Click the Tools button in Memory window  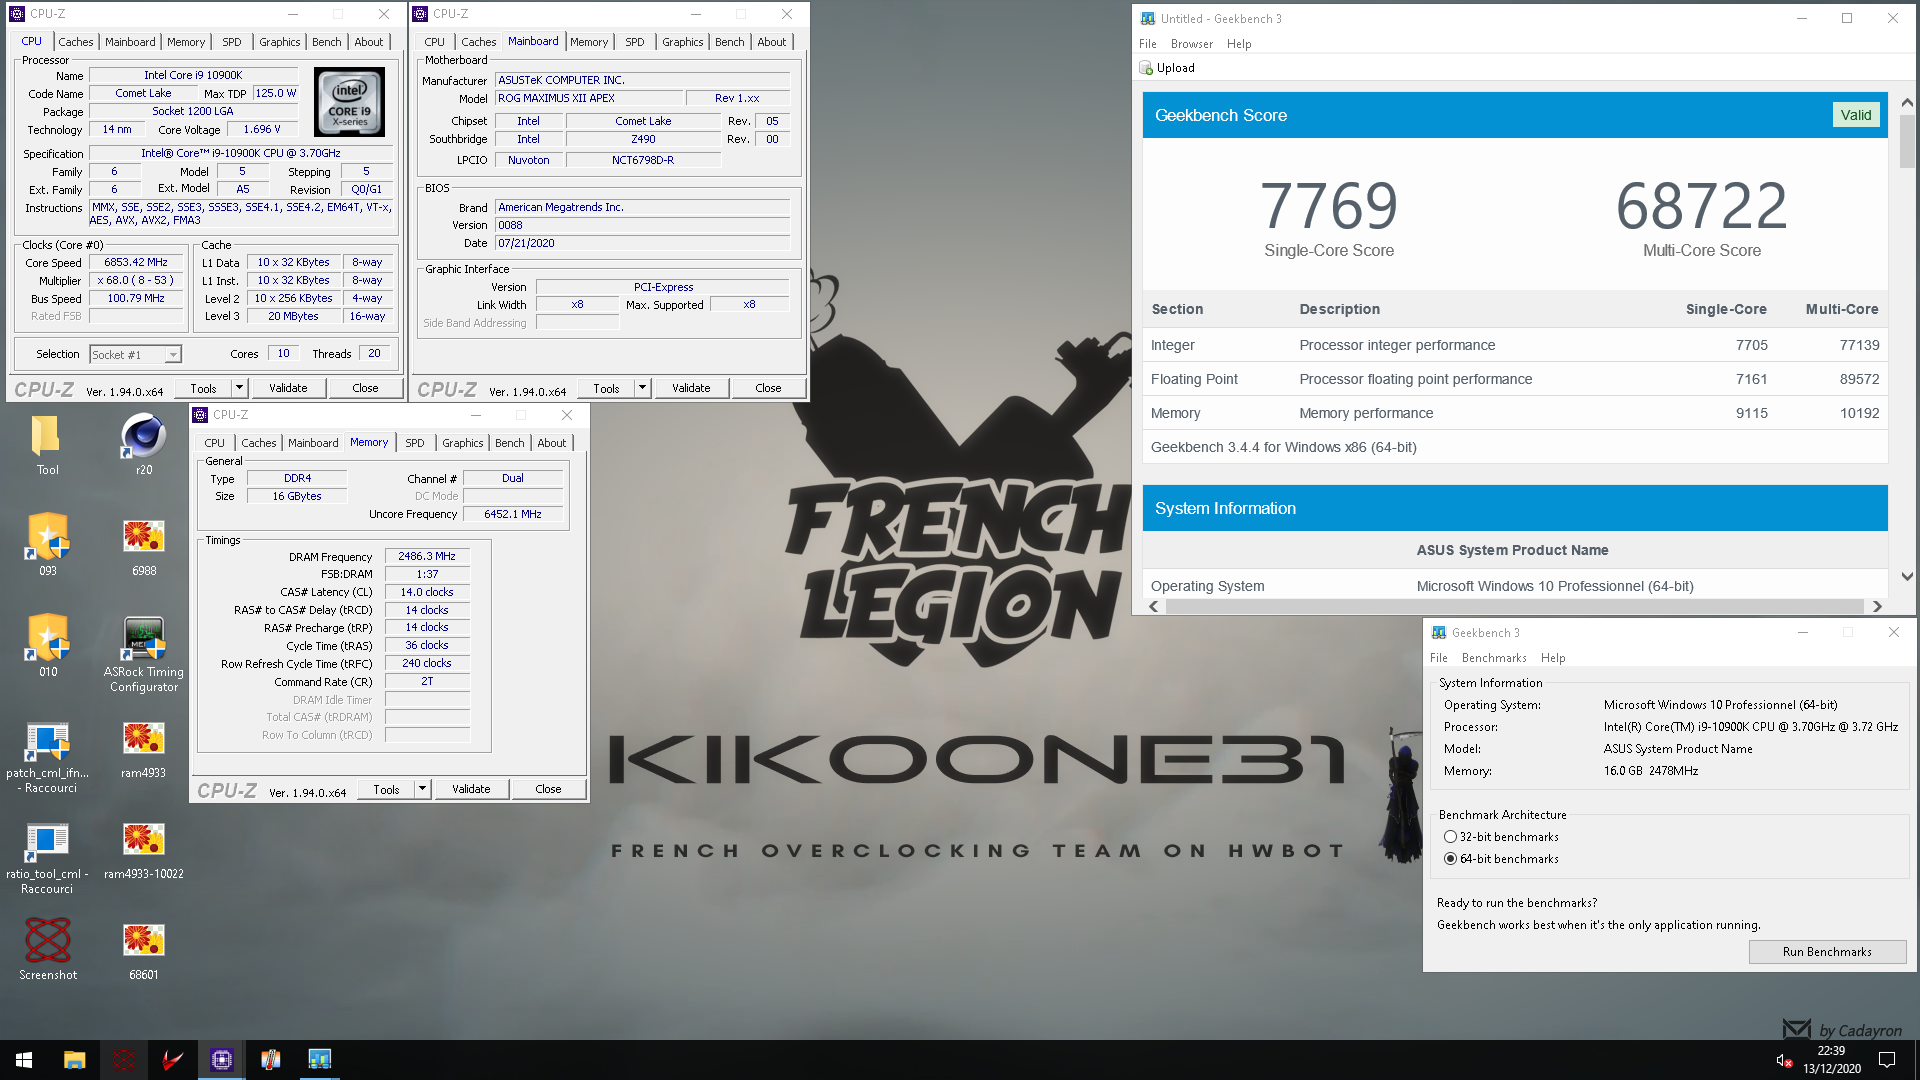coord(386,789)
